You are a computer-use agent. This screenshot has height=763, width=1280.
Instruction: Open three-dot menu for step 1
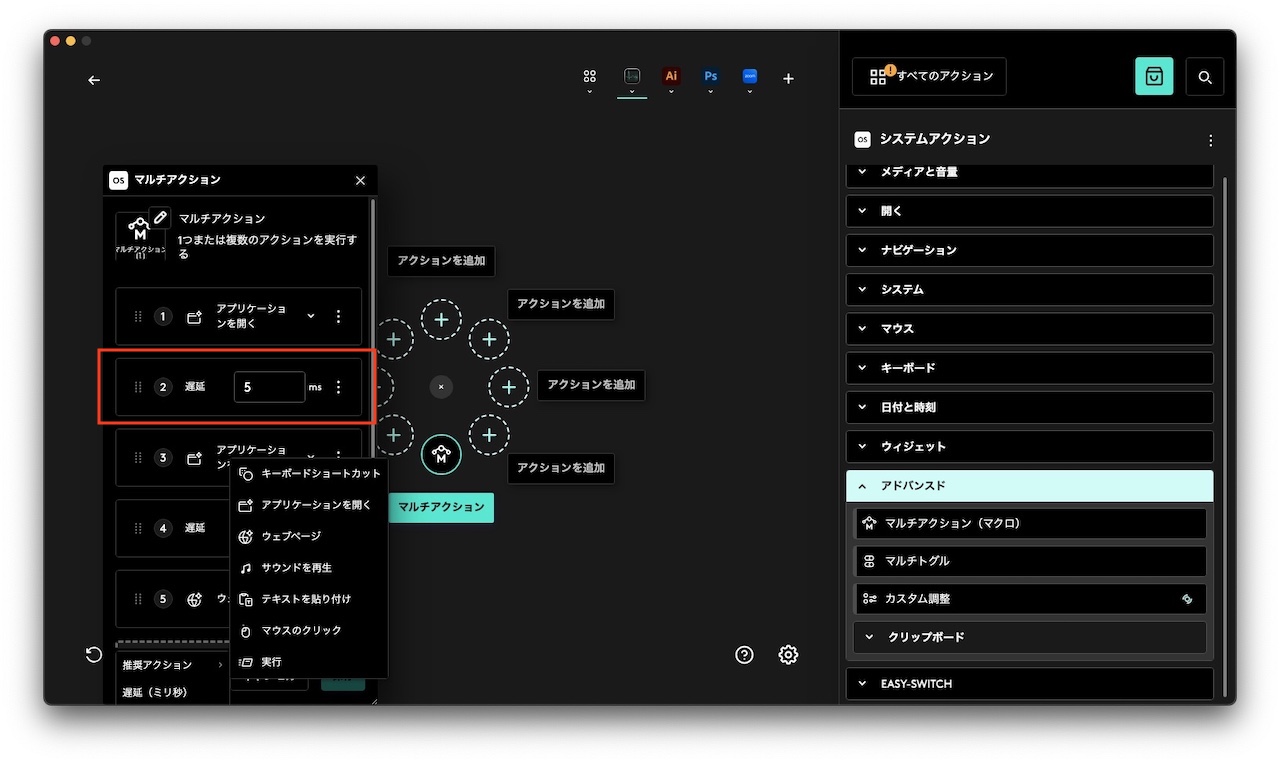click(x=338, y=316)
